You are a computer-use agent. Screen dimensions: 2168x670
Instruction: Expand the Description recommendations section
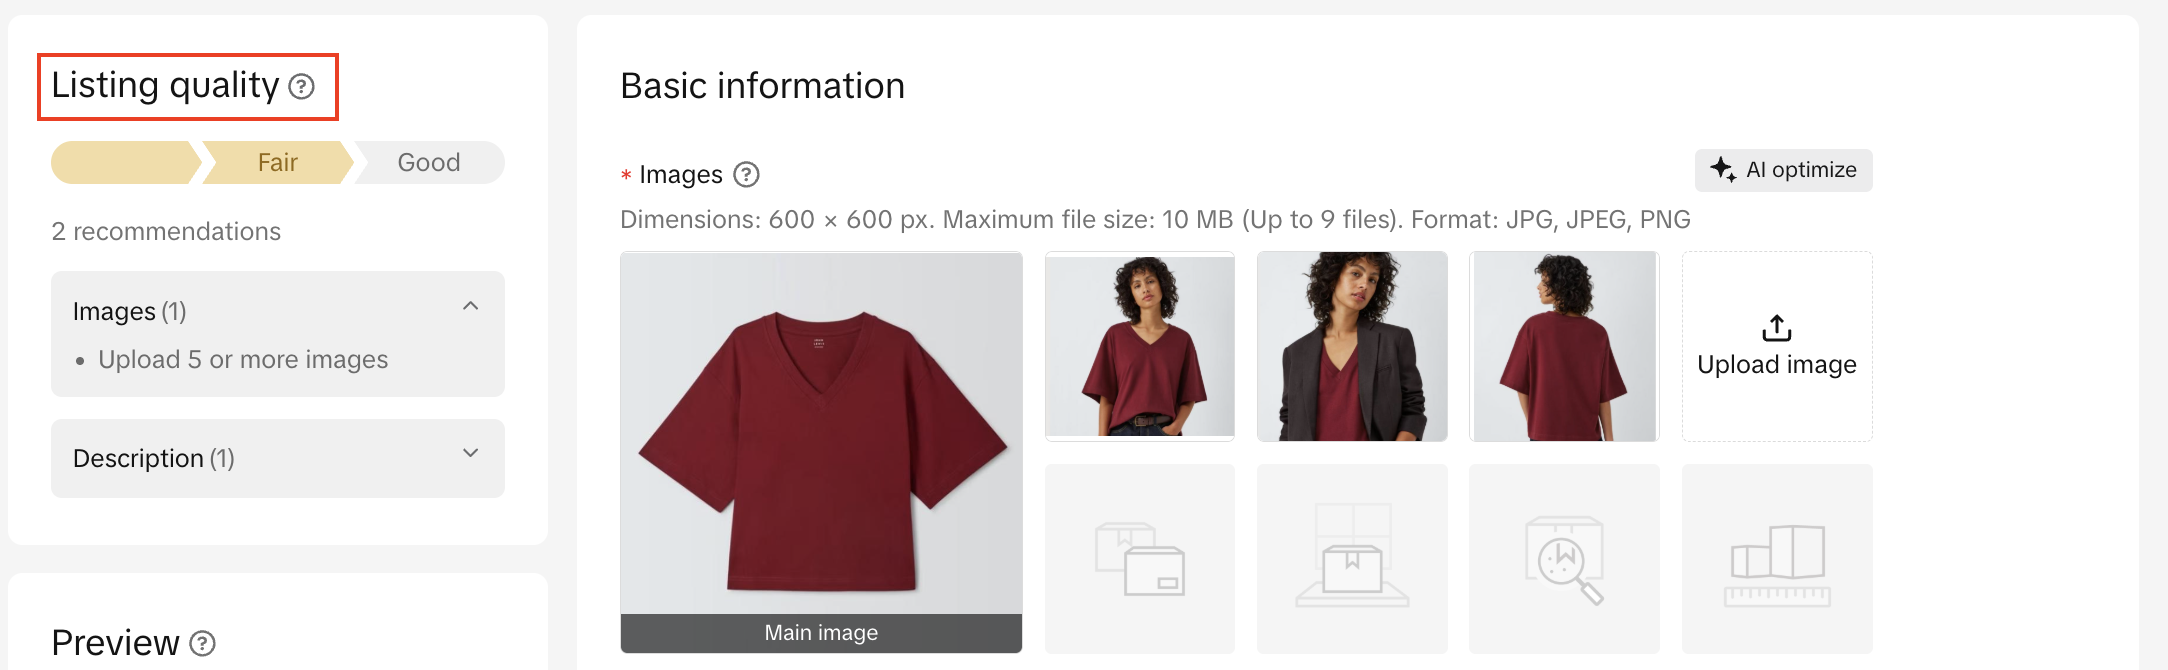[470, 454]
